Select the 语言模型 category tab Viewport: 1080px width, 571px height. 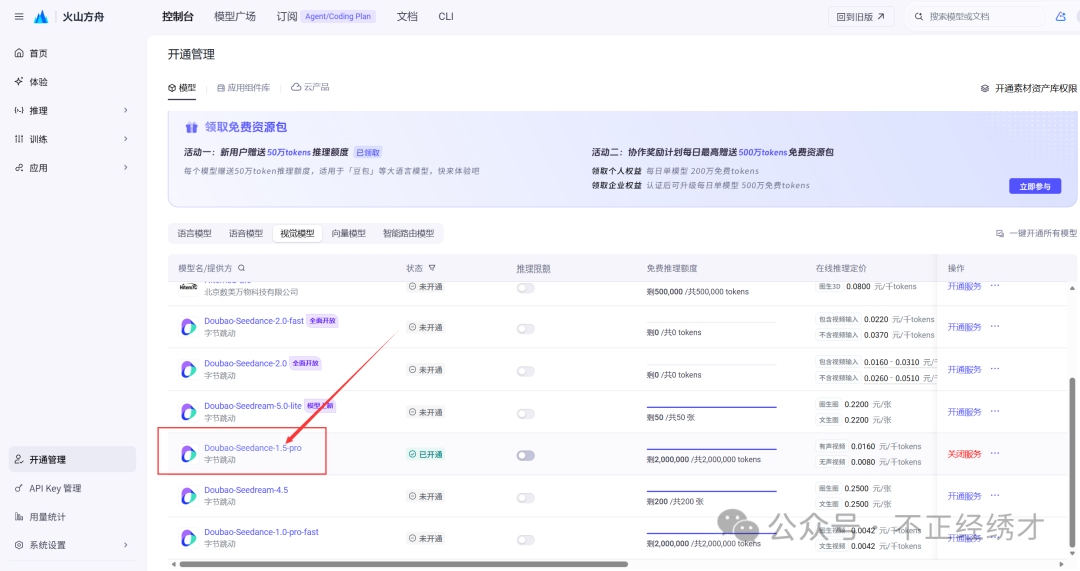coord(194,233)
